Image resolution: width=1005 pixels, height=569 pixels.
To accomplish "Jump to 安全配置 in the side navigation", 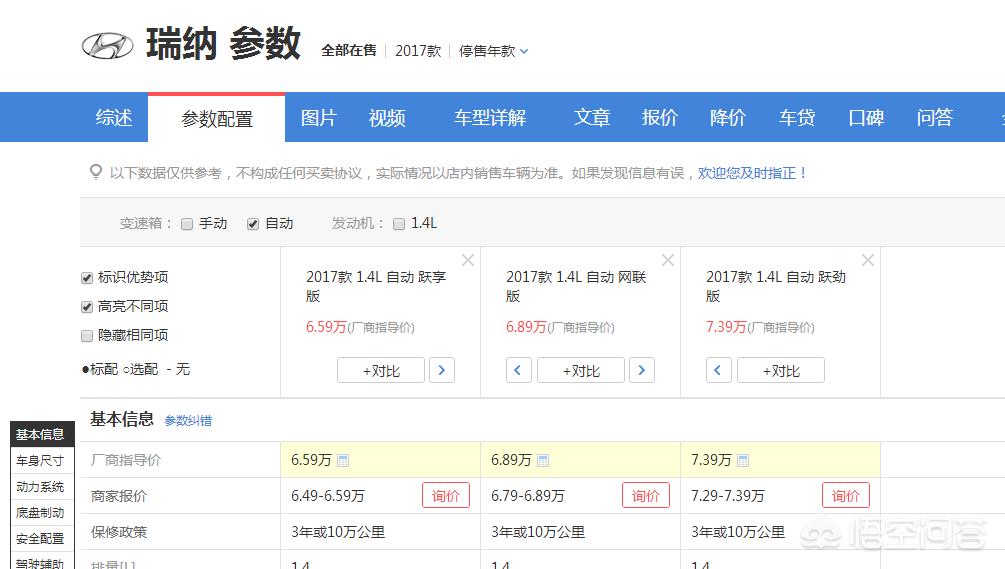I will coord(42,539).
